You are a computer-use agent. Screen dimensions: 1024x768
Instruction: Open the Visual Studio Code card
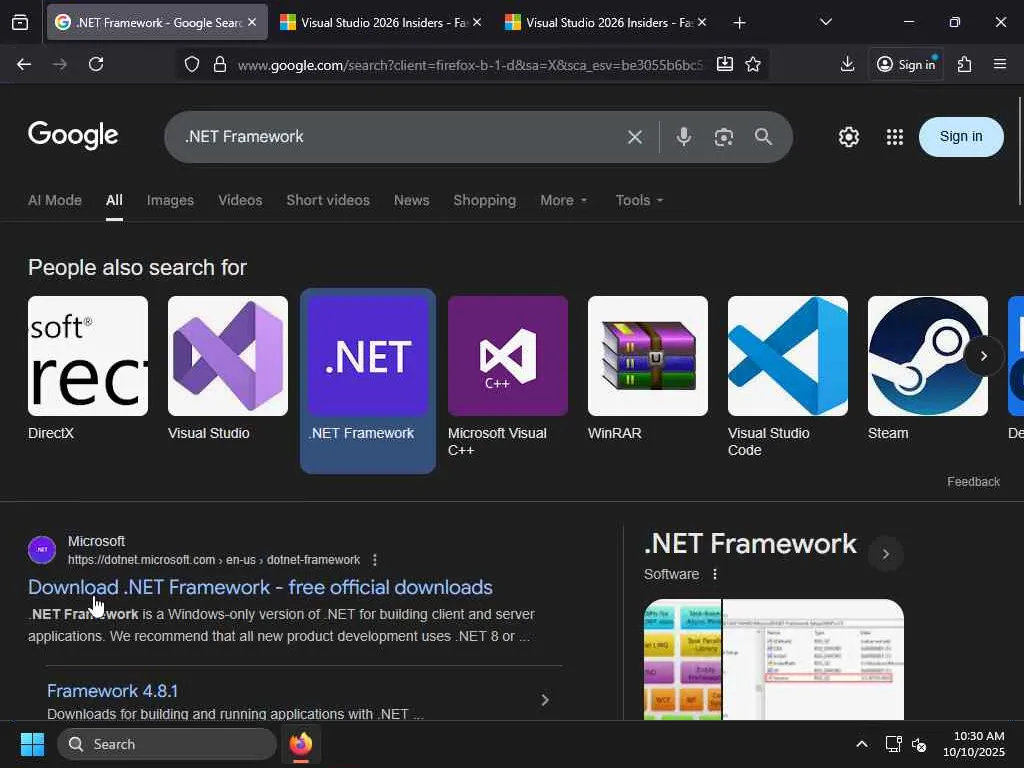point(788,377)
